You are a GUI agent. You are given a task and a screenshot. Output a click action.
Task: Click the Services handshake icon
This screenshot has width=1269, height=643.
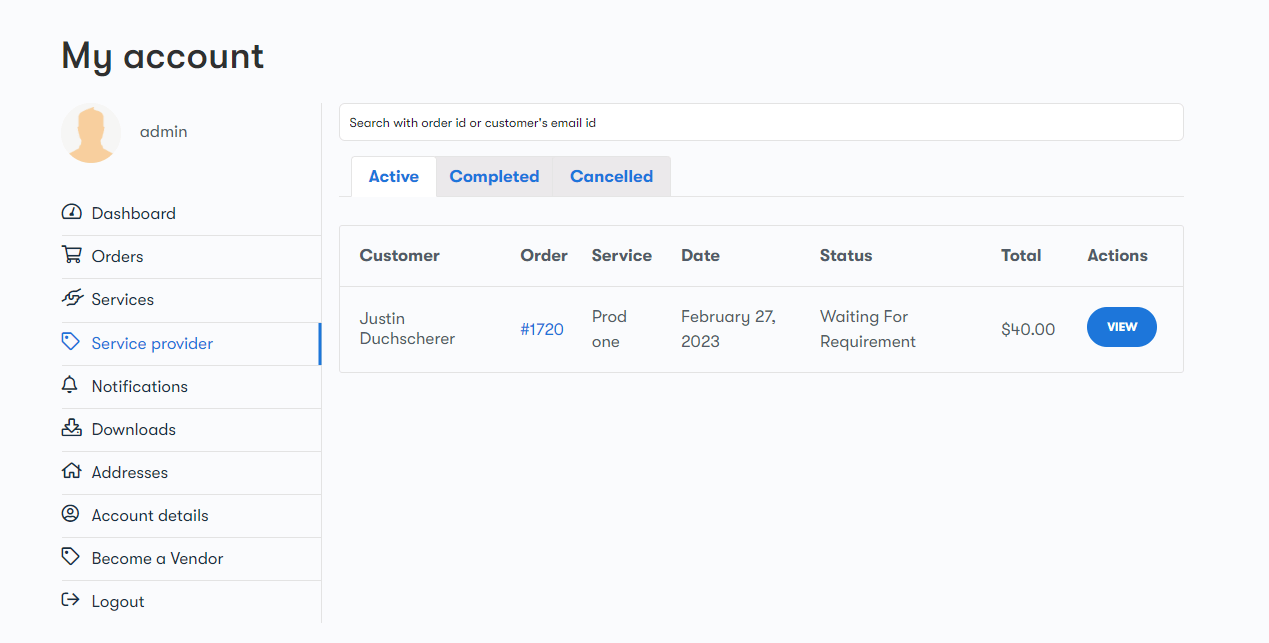pos(71,299)
